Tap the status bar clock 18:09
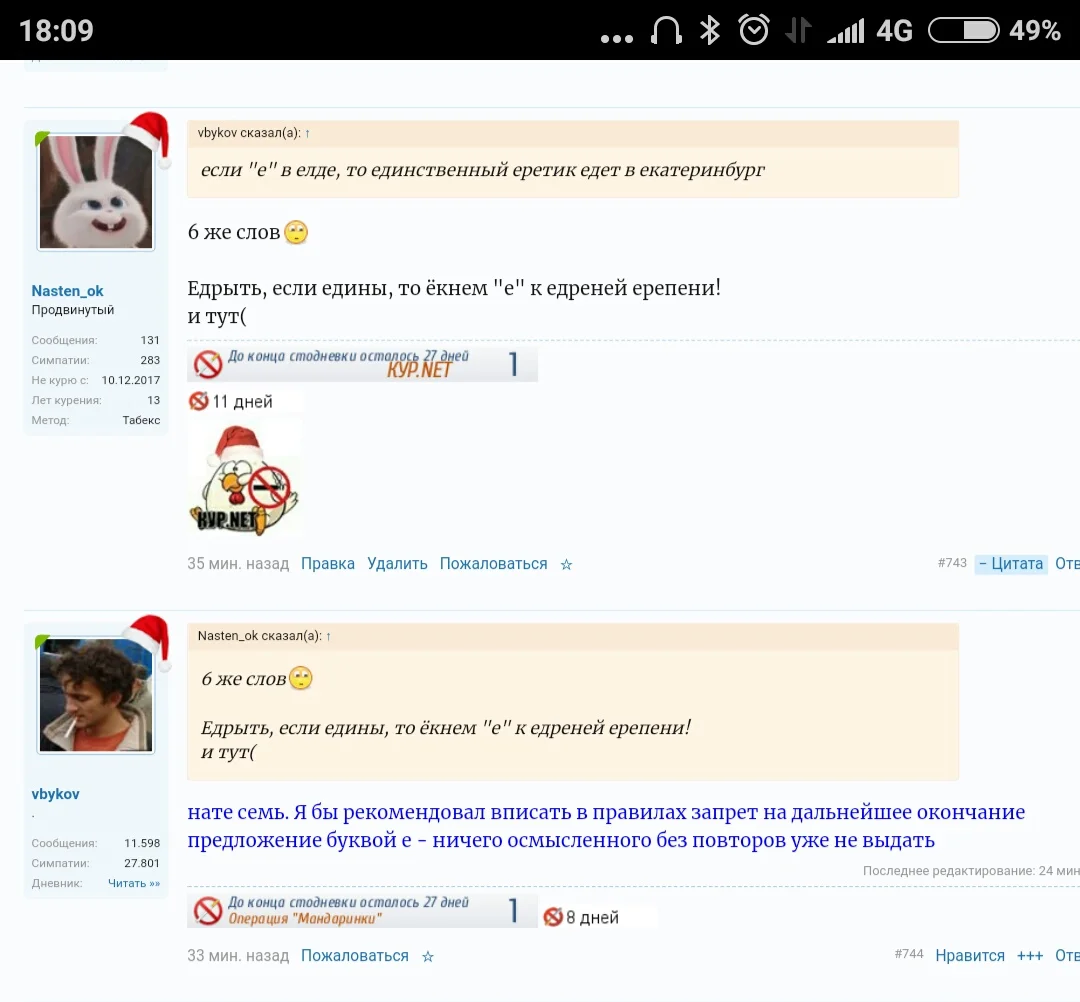The width and height of the screenshot is (1080, 1002). click(56, 30)
